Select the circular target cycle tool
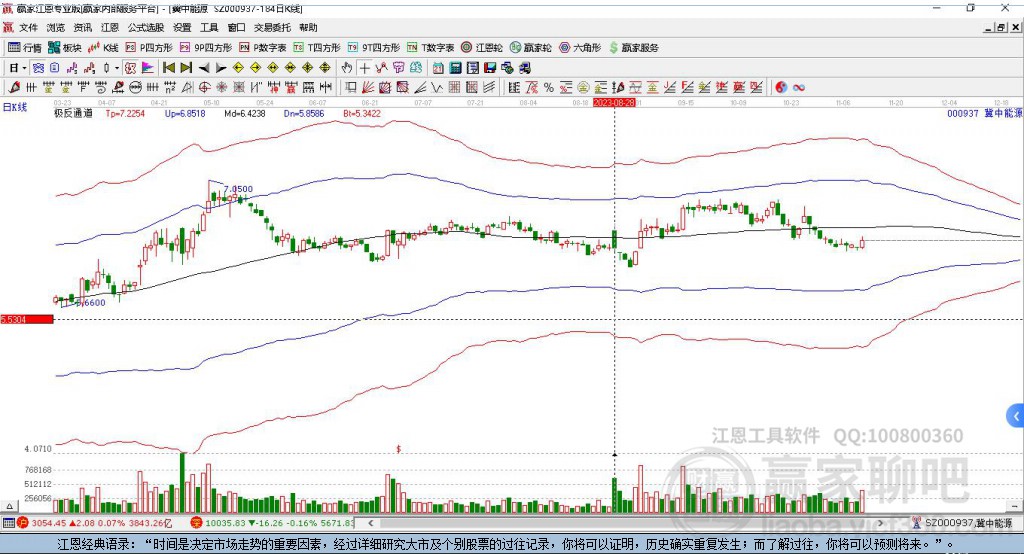The width and height of the screenshot is (1024, 554). (x=204, y=87)
